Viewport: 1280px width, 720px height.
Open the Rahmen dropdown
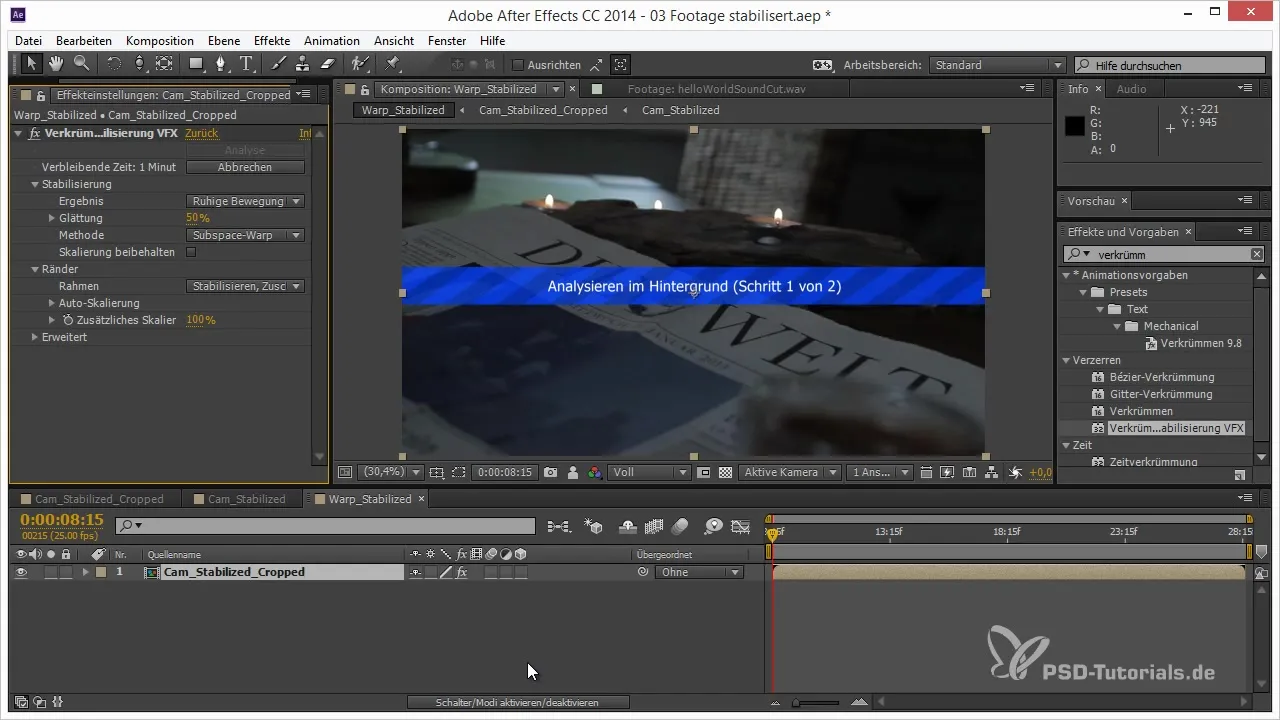(x=245, y=286)
